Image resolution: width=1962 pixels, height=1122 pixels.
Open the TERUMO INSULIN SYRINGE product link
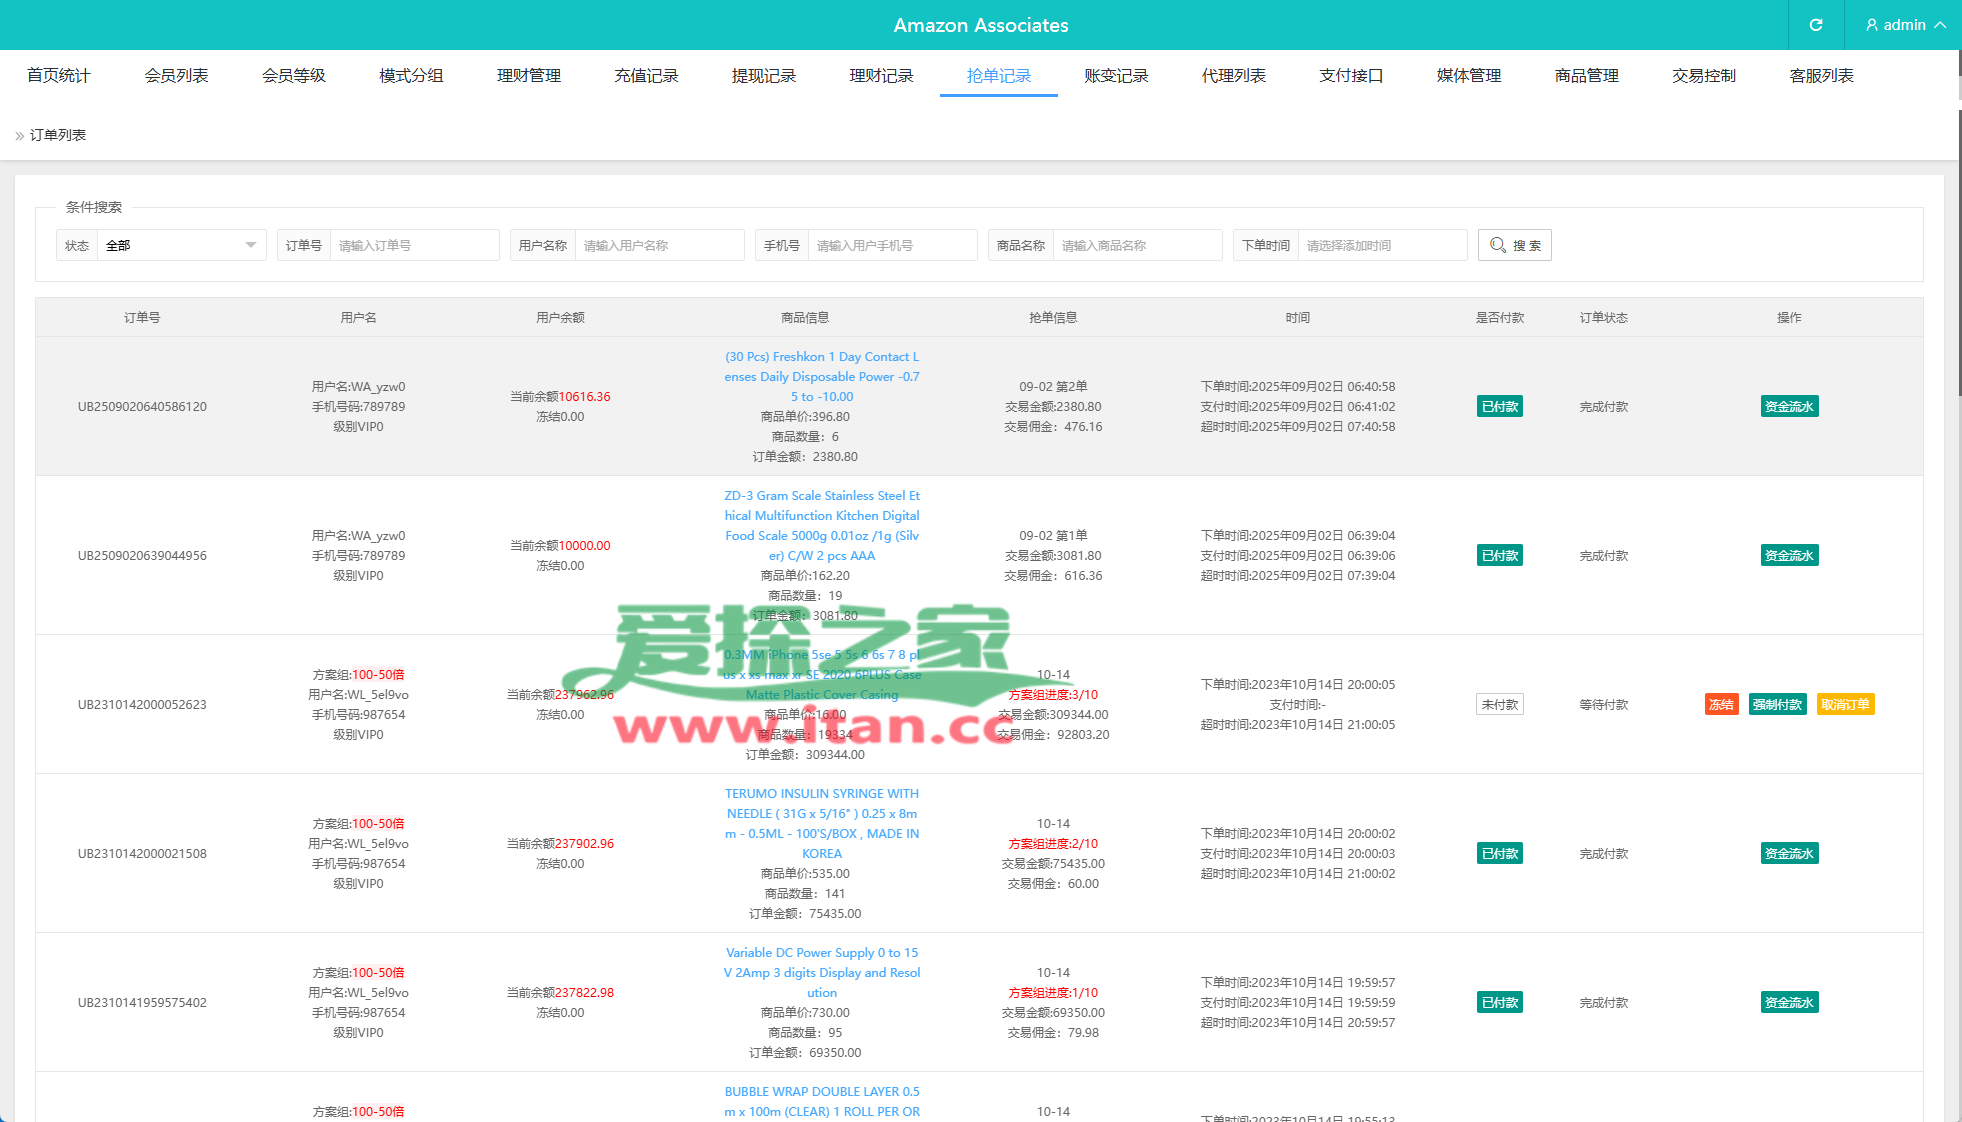coord(822,824)
